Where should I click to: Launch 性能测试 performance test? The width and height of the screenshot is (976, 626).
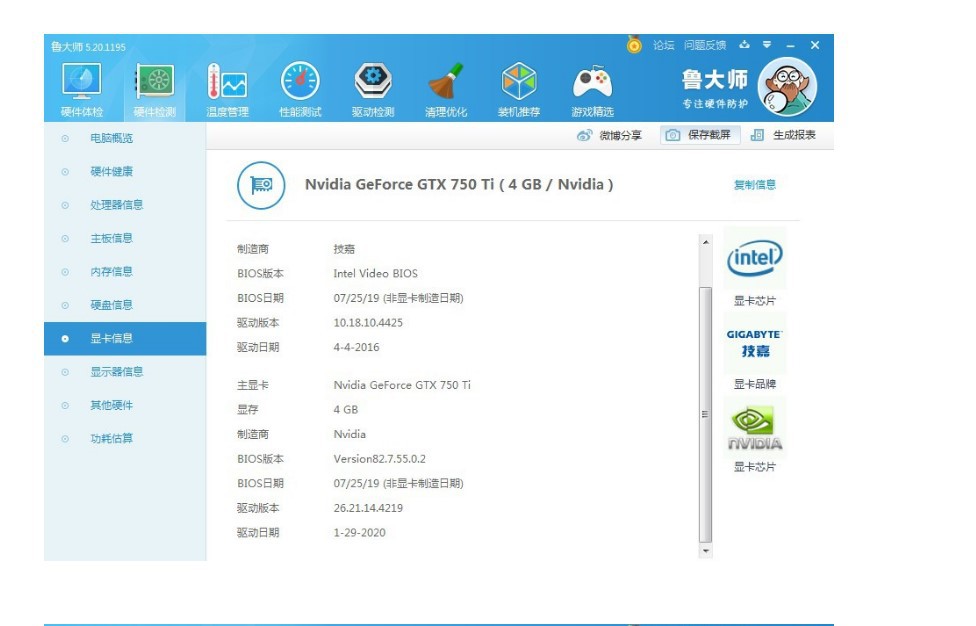point(300,90)
